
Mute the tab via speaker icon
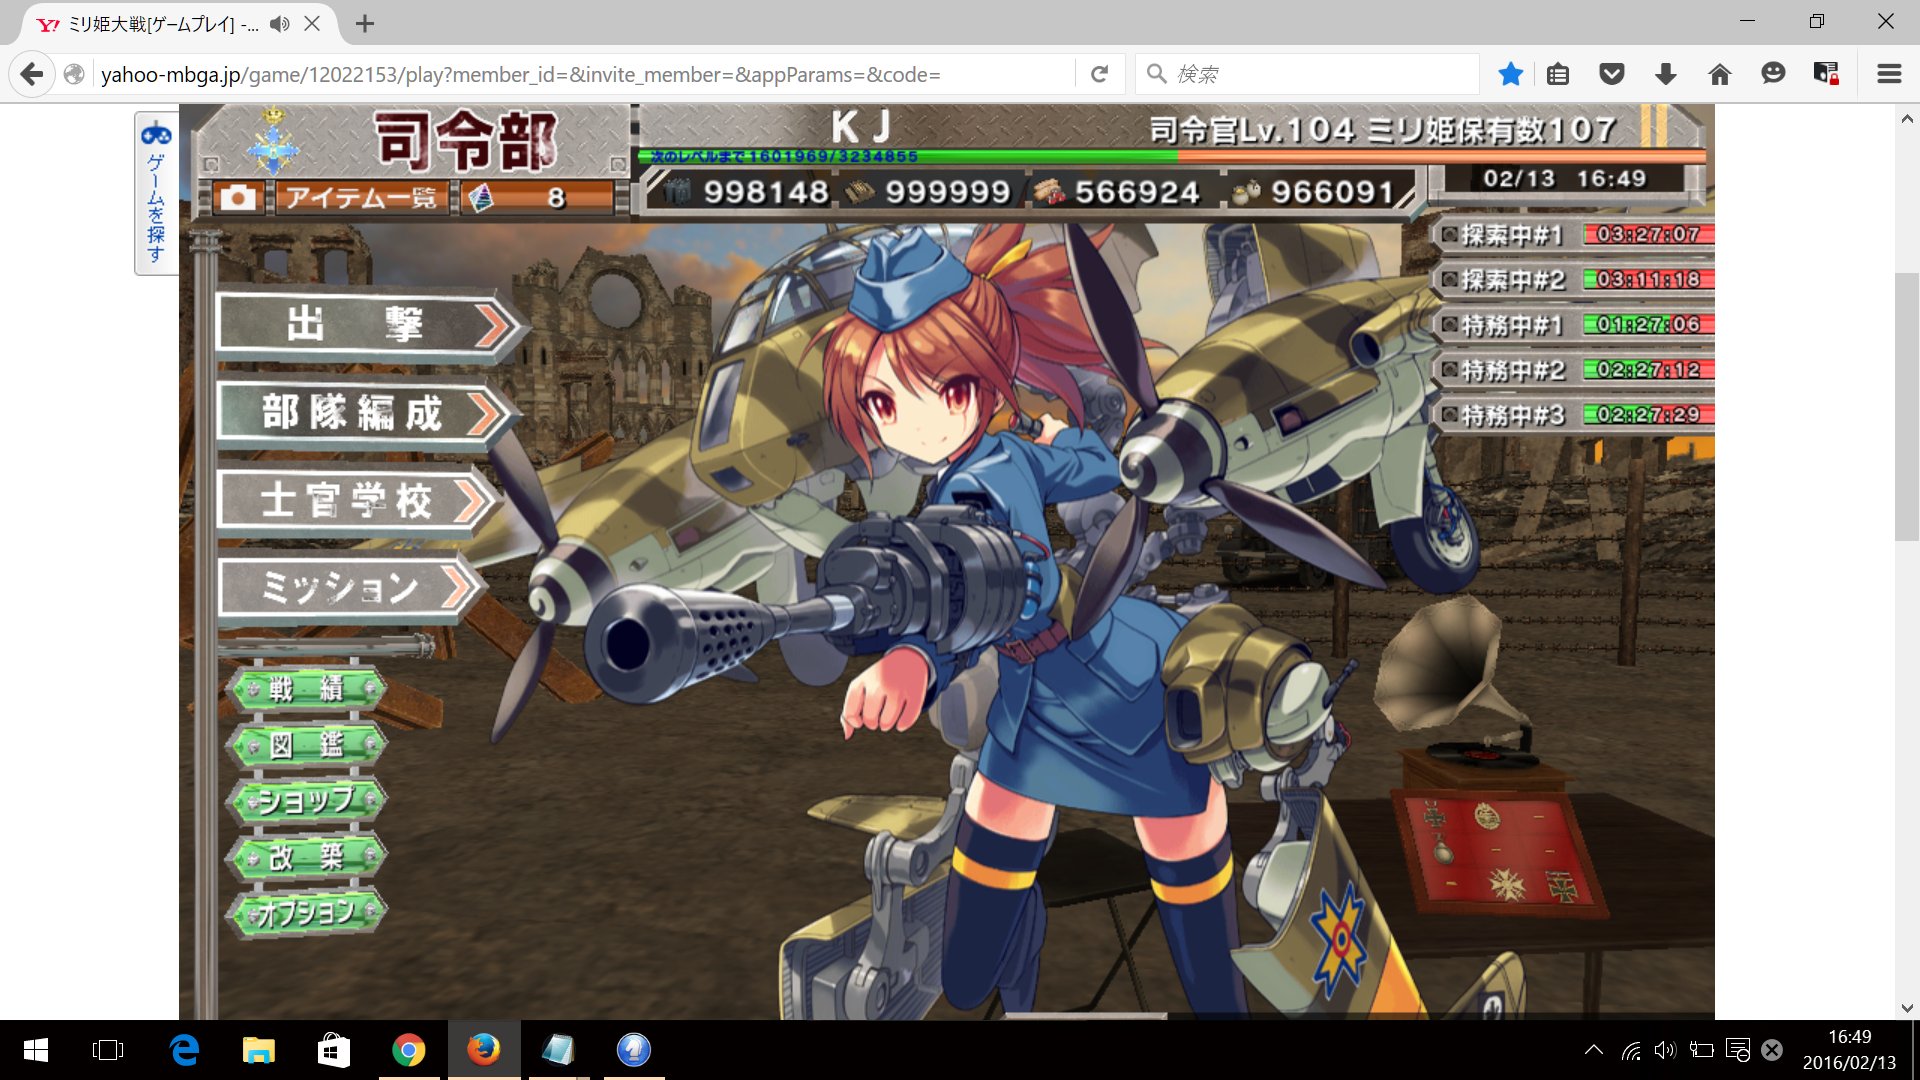tap(280, 23)
